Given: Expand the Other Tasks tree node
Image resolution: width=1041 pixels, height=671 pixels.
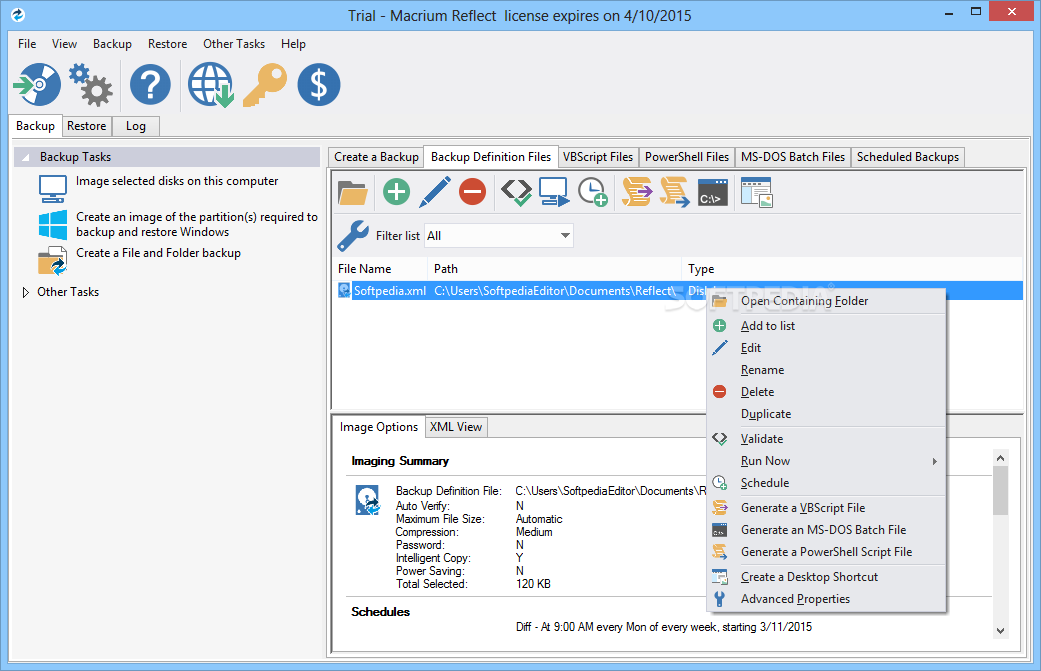Looking at the screenshot, I should [x=25, y=292].
